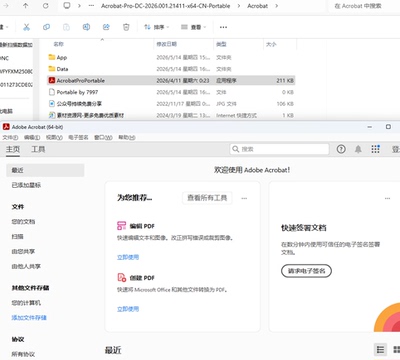This screenshot has width=400, height=360.
Task: Click the 查看所有工具 button
Action: [207, 198]
